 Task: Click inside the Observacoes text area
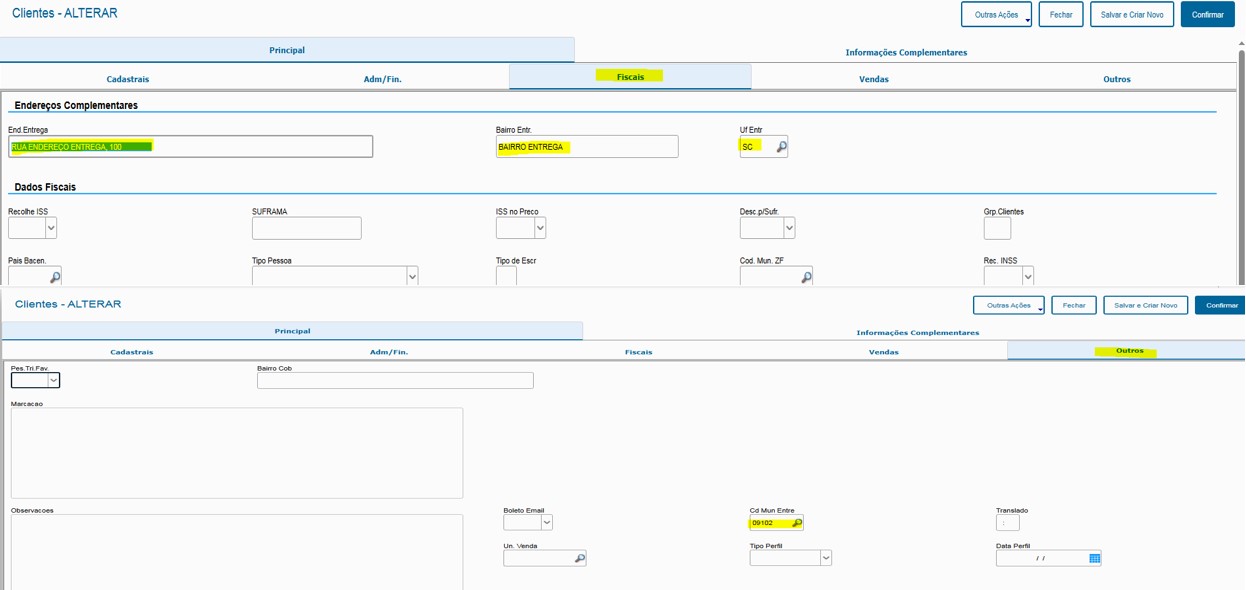(237, 552)
